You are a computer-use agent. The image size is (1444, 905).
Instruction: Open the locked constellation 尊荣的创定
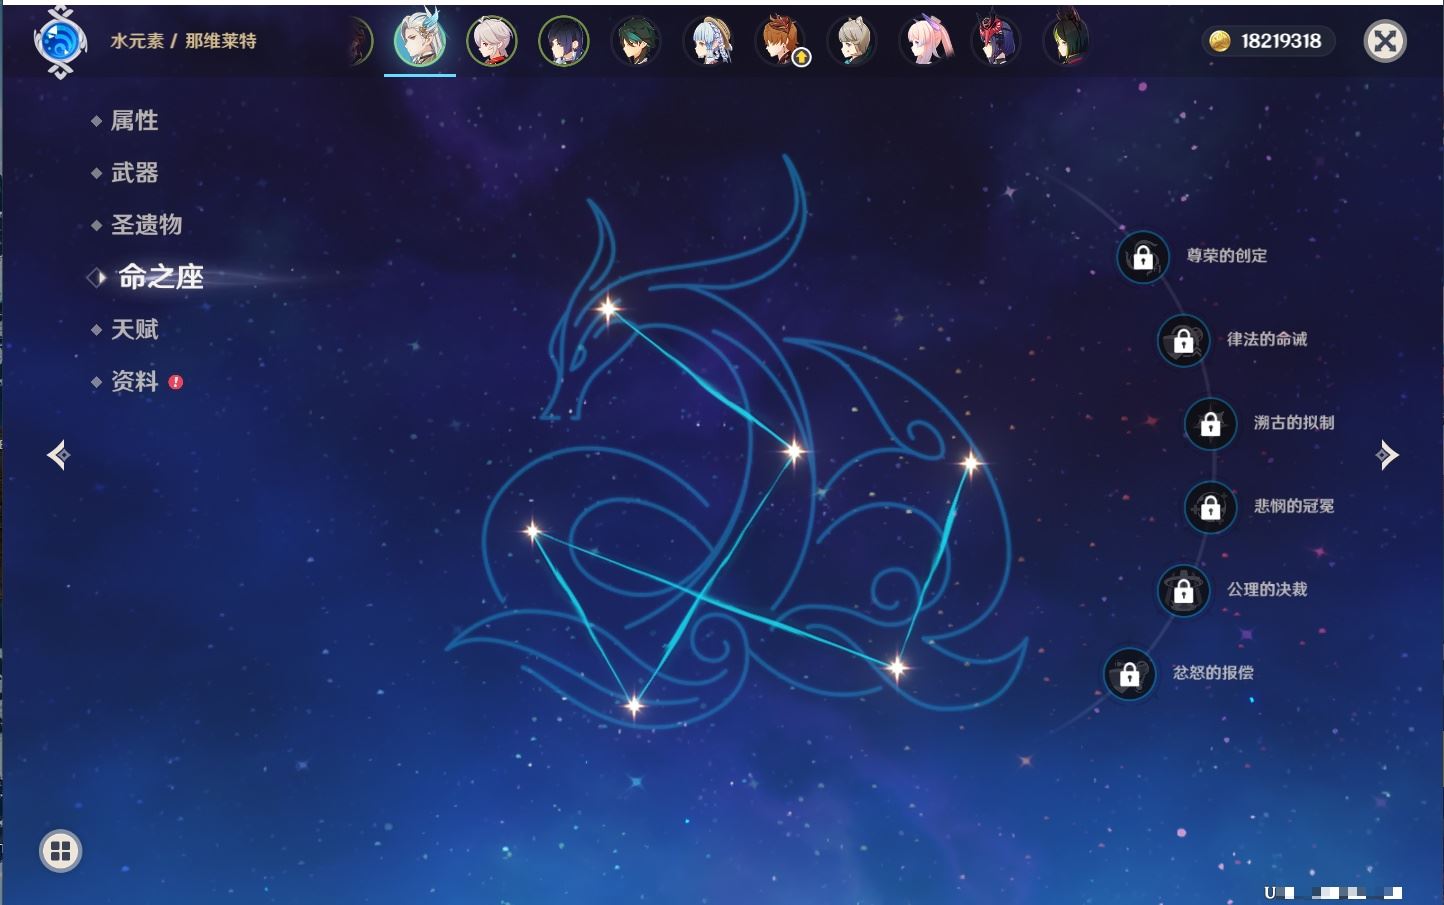[x=1143, y=257]
